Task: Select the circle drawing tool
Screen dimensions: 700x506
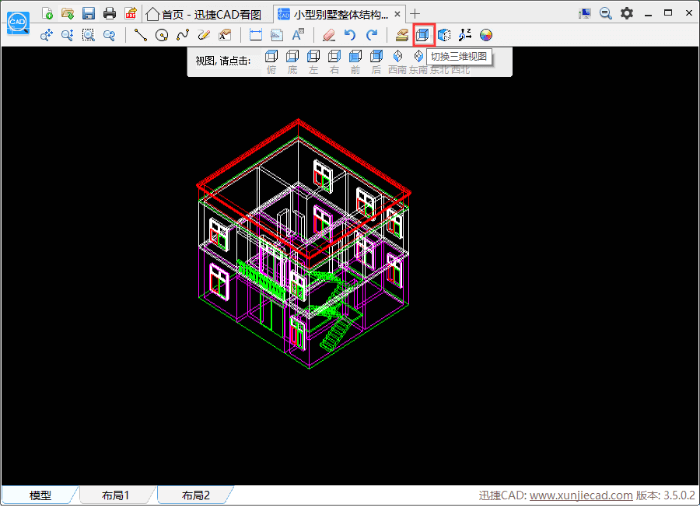Action: pos(162,35)
